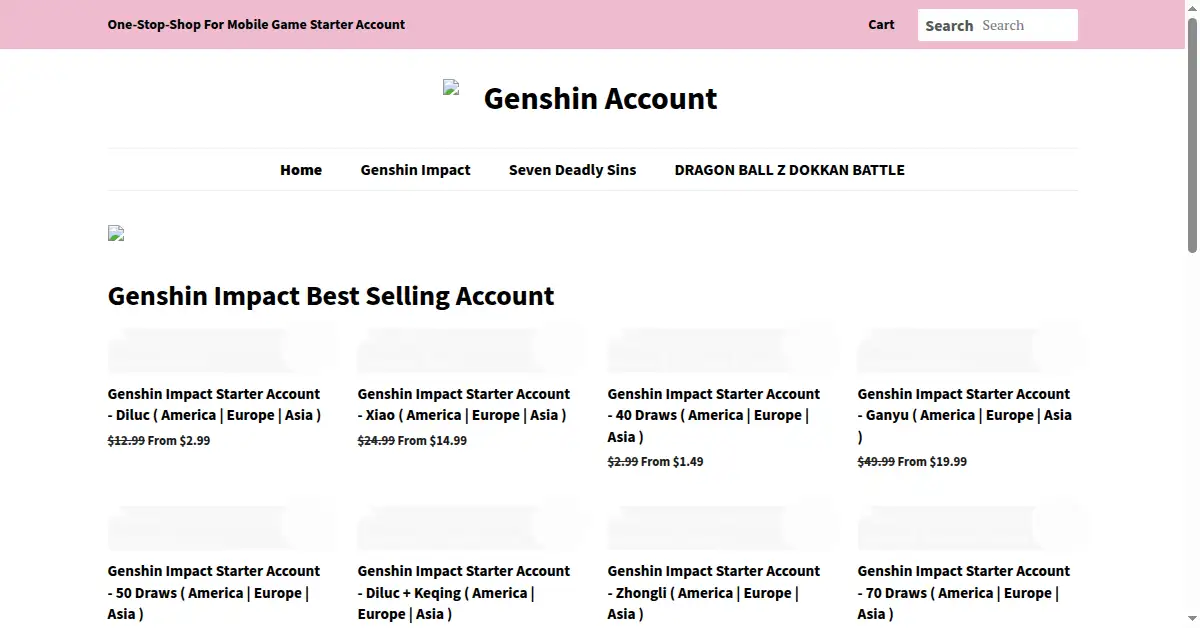Open the Diluc + Keqing starter account

tap(464, 592)
